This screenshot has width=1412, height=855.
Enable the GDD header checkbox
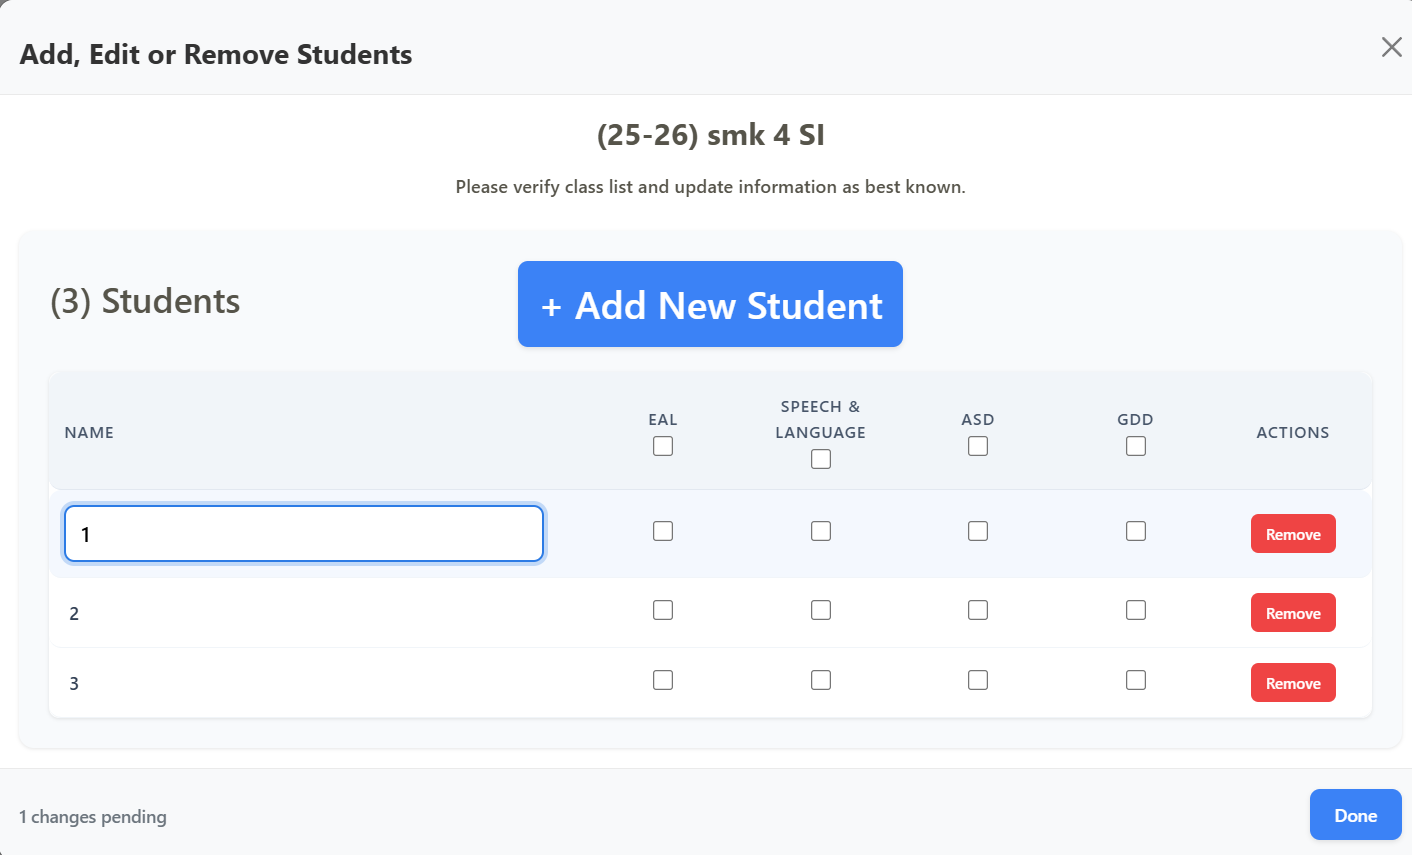(x=1136, y=446)
